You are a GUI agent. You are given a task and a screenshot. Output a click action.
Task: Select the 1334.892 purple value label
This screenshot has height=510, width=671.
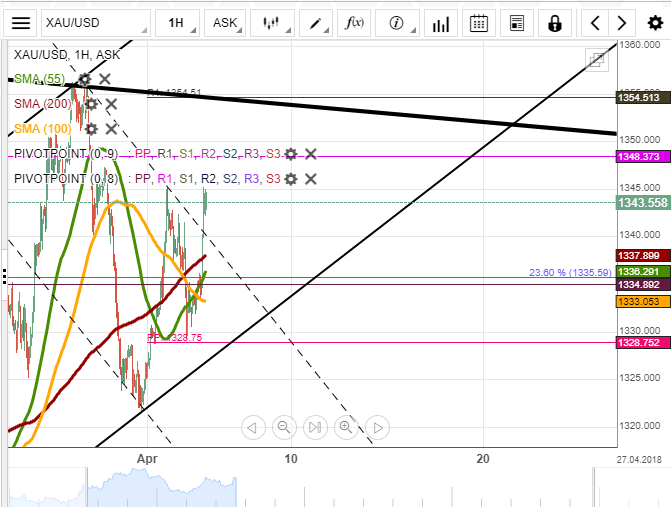(643, 285)
